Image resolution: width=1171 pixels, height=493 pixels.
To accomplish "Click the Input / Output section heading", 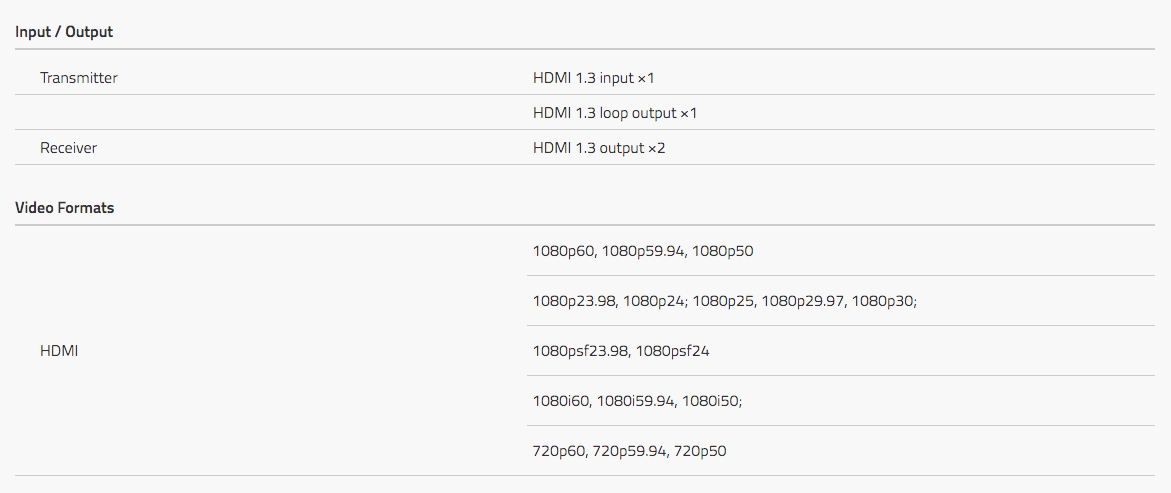I will (64, 32).
